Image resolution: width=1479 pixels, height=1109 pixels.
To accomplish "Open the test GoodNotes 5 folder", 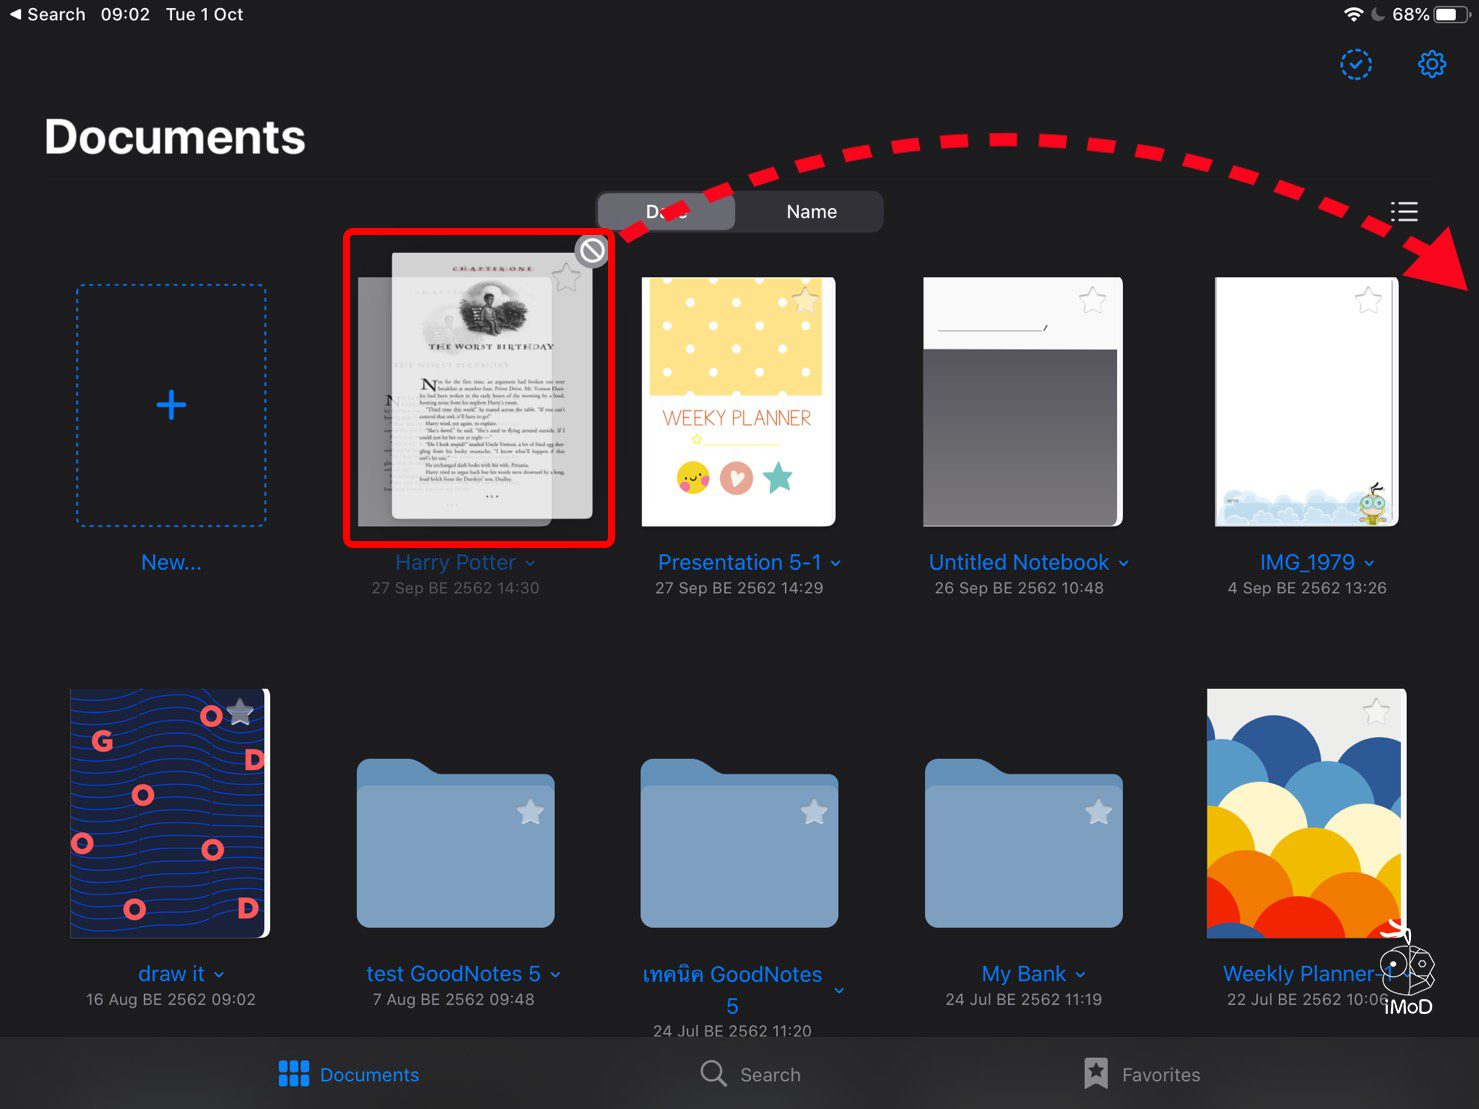I will (455, 845).
